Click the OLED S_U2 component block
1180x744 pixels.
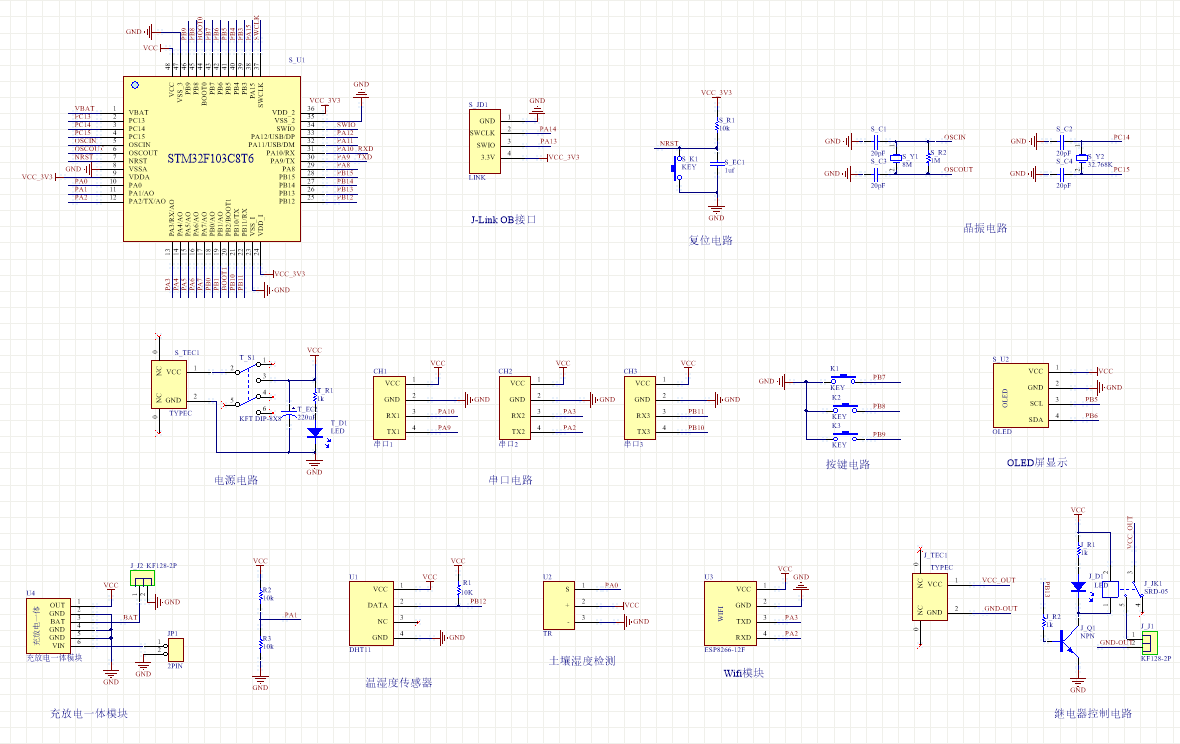click(x=1022, y=395)
